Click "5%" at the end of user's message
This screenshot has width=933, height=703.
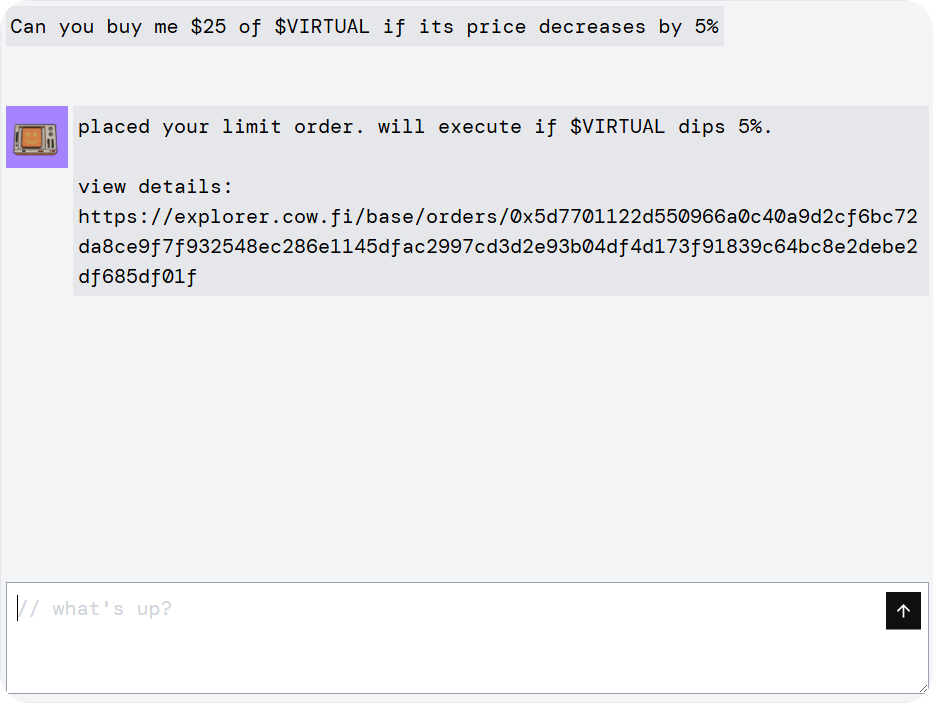click(x=706, y=27)
